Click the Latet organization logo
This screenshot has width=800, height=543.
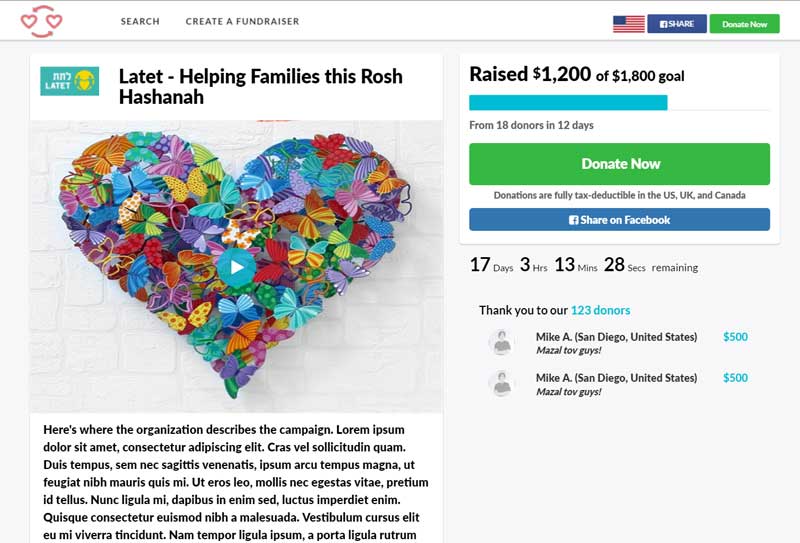click(x=70, y=80)
